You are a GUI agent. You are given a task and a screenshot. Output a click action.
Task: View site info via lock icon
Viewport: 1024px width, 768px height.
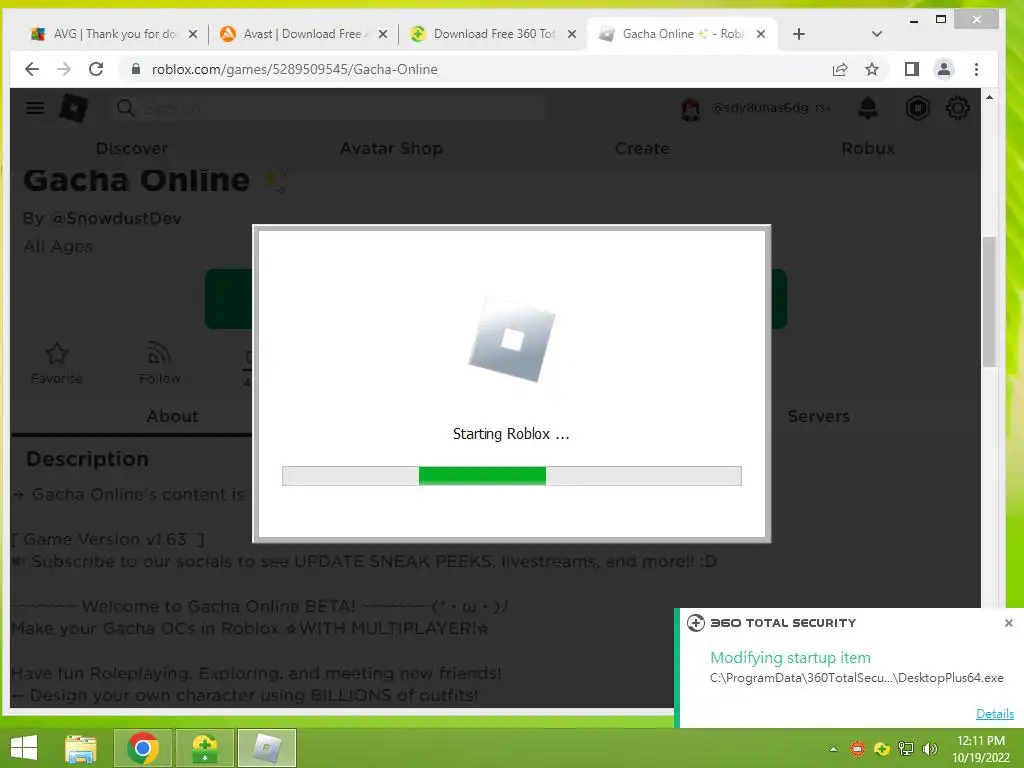tap(136, 69)
